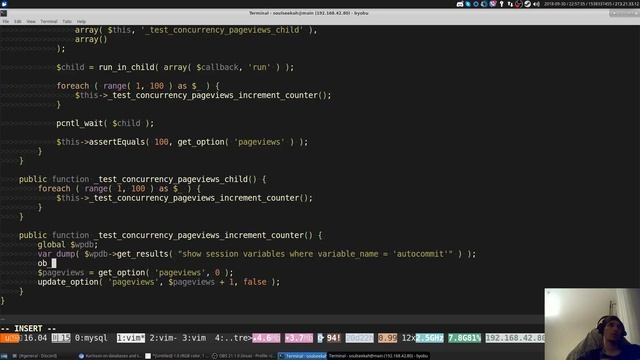This screenshot has width=640, height=360.
Task: Click the 192.168.42.80 IP address indicator
Action: pyautogui.click(x=515, y=338)
